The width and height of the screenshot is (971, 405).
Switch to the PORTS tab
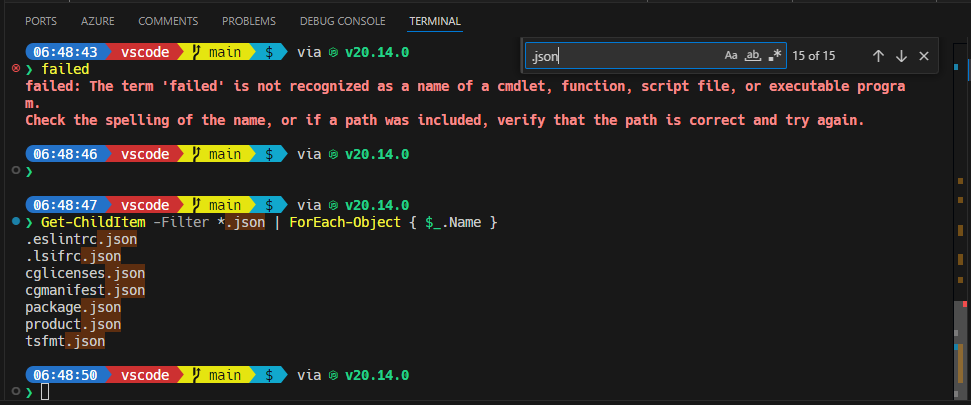pyautogui.click(x=42, y=20)
